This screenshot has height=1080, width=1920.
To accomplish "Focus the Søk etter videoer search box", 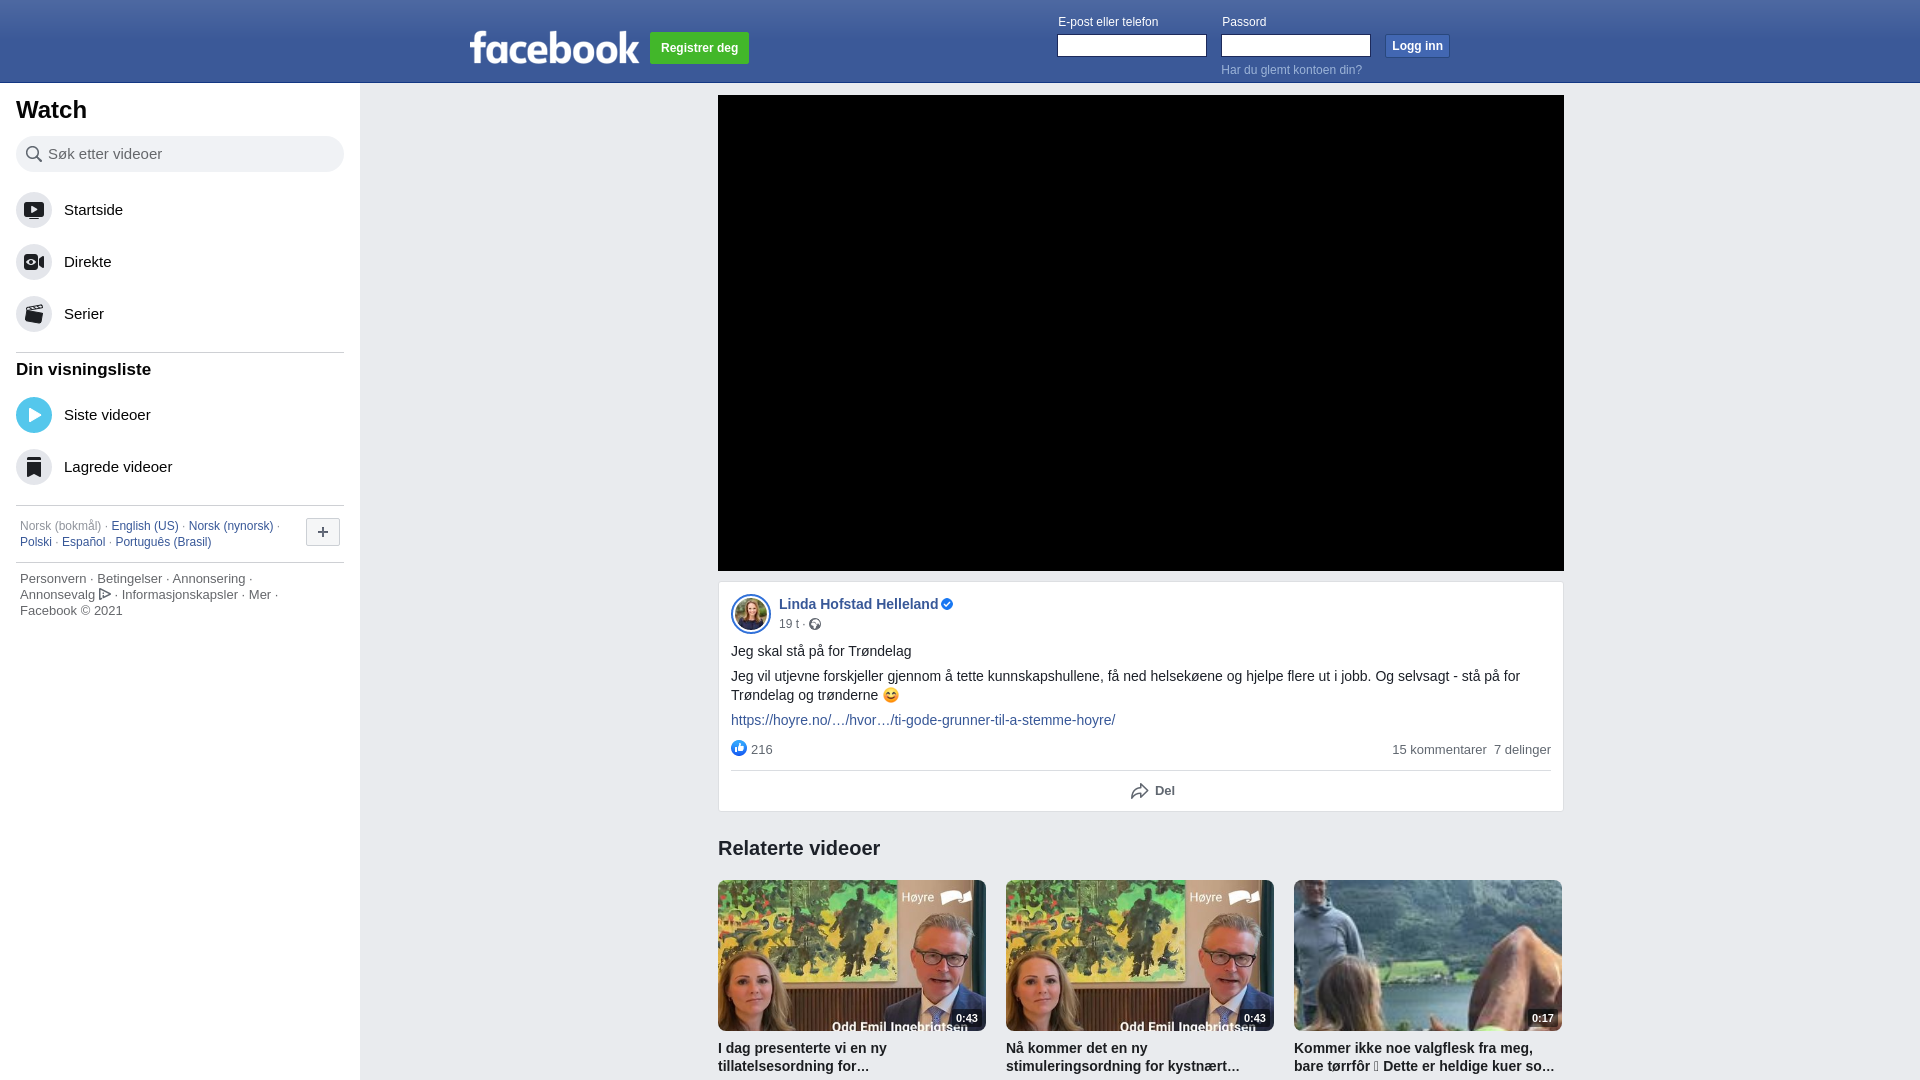I will pos(180,154).
